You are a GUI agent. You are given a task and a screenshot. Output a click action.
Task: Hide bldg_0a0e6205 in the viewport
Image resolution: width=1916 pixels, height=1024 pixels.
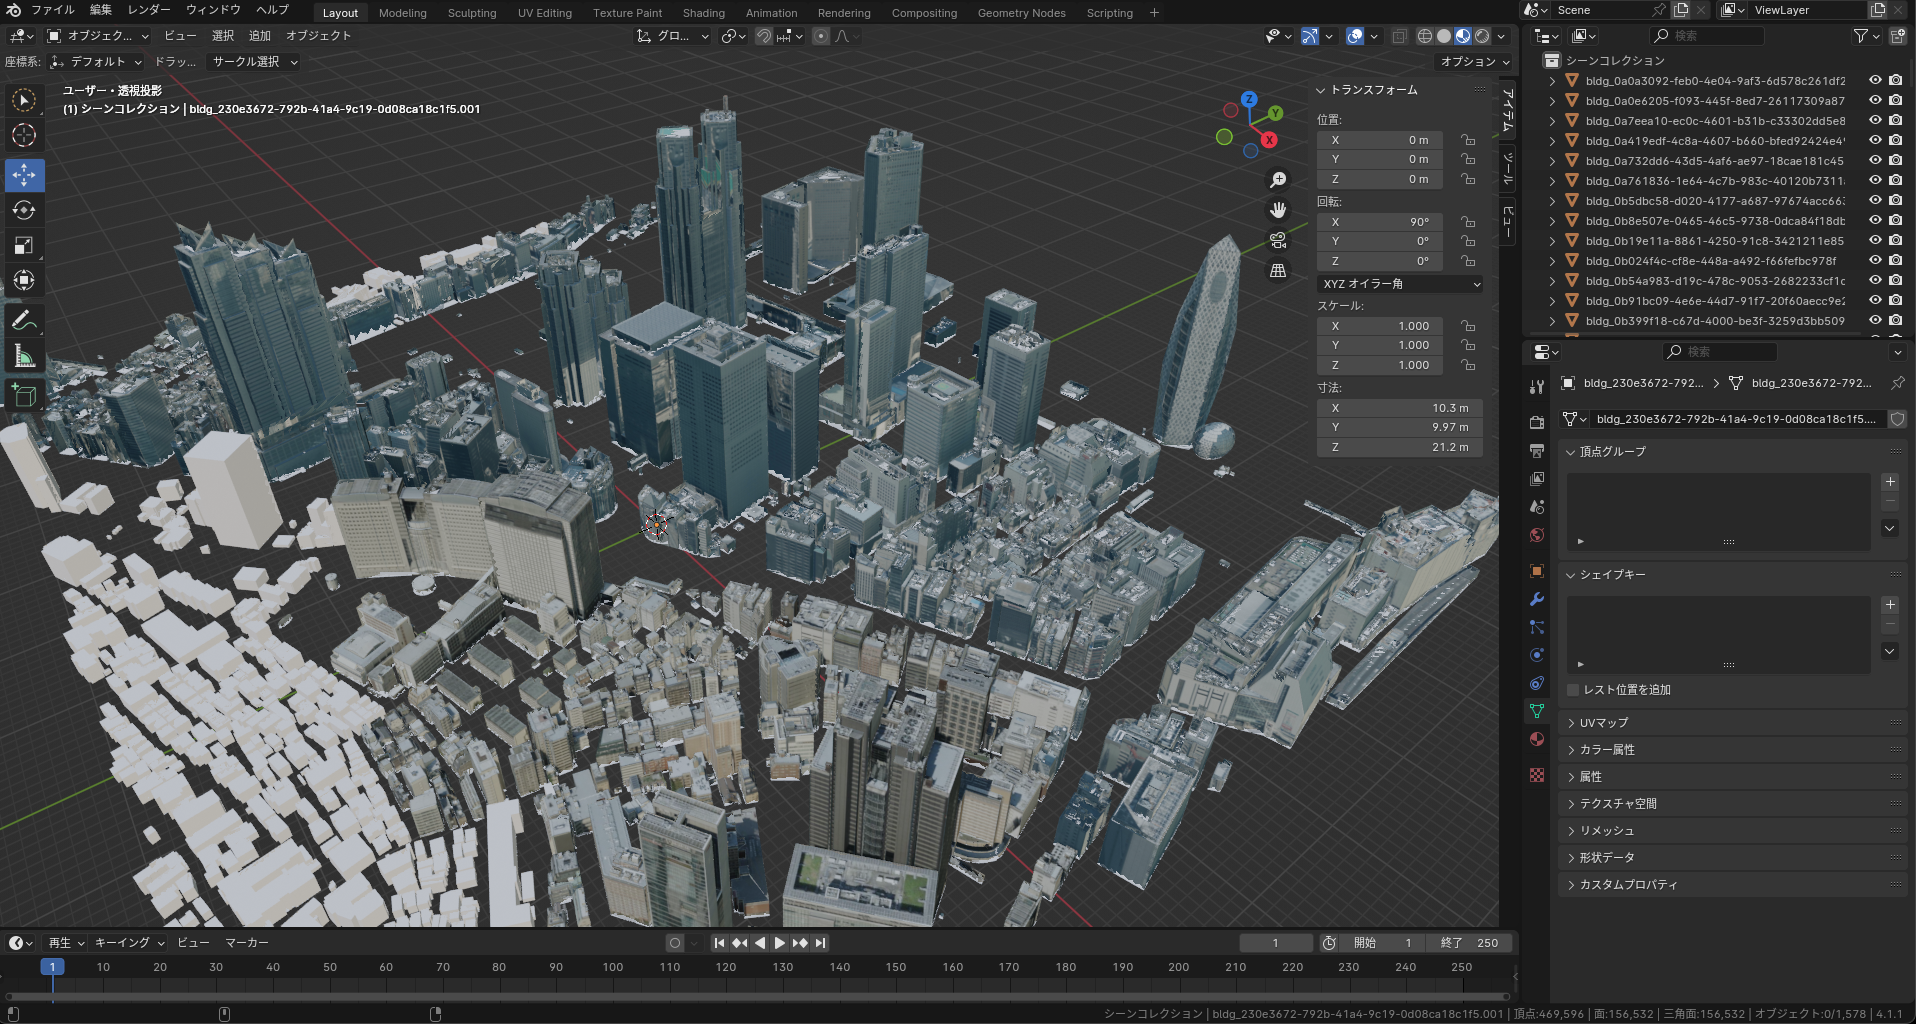[x=1875, y=101]
